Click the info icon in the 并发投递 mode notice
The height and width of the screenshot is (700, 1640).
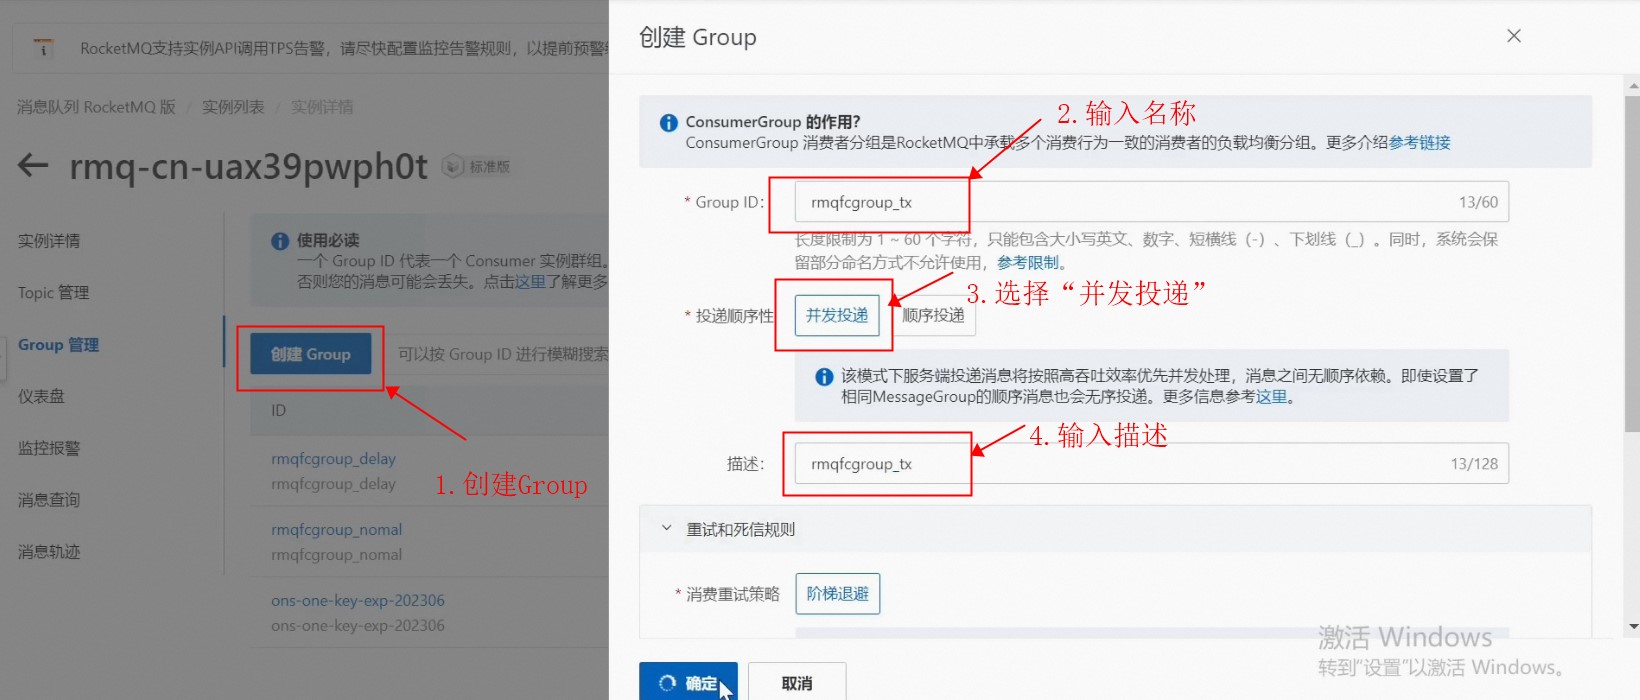(x=824, y=376)
